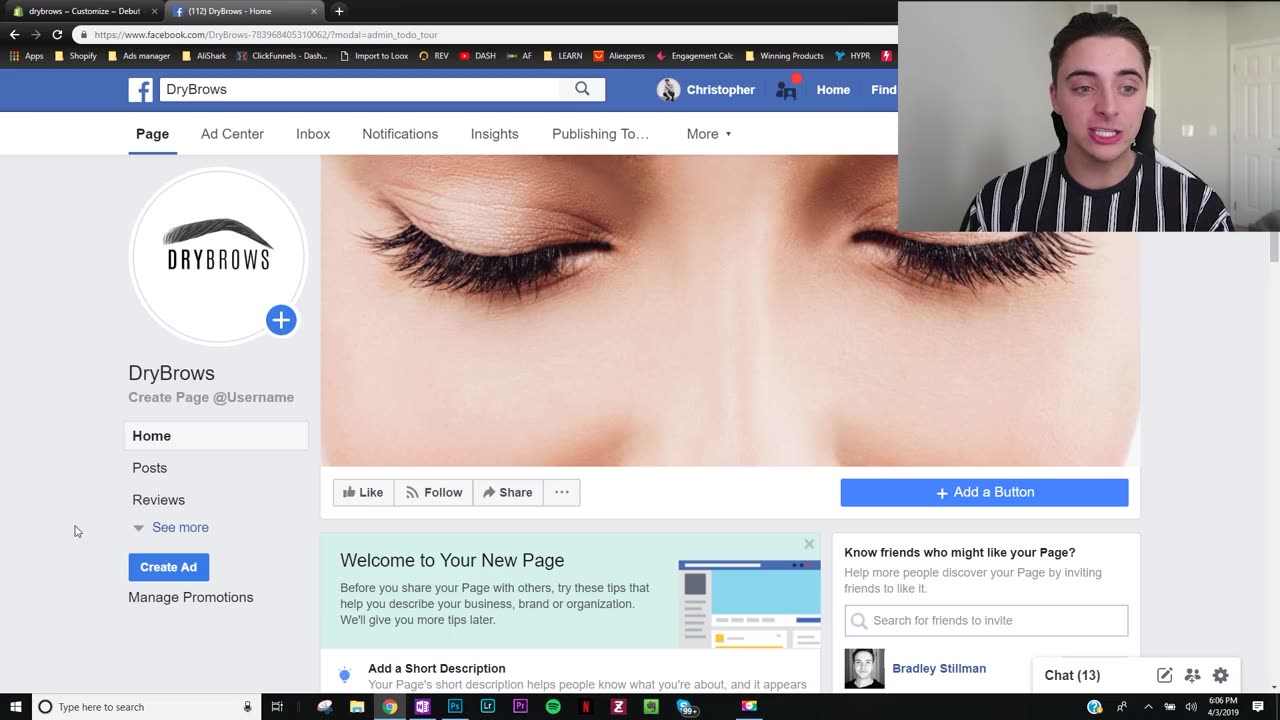Click the Windows Type here to search box

click(144, 707)
